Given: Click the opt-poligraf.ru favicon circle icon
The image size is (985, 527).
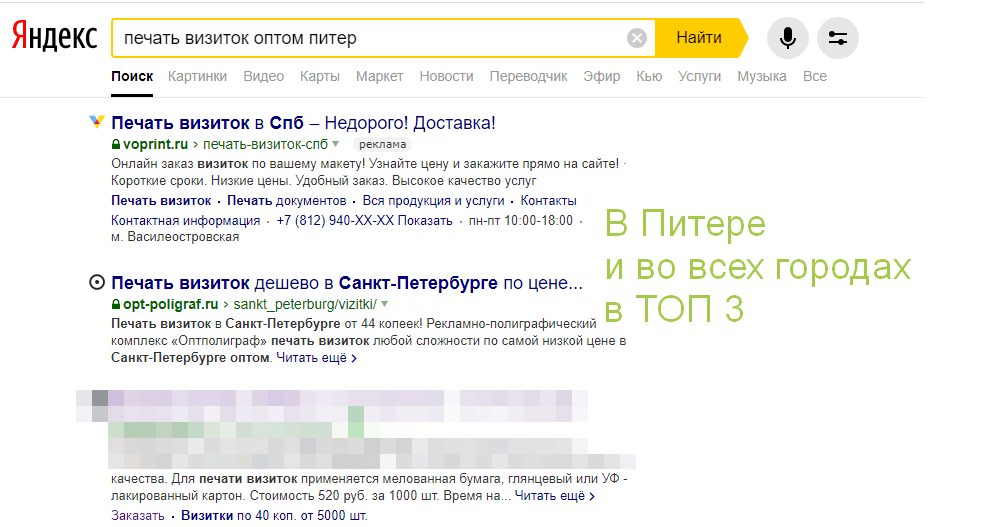Looking at the screenshot, I should pyautogui.click(x=96, y=282).
